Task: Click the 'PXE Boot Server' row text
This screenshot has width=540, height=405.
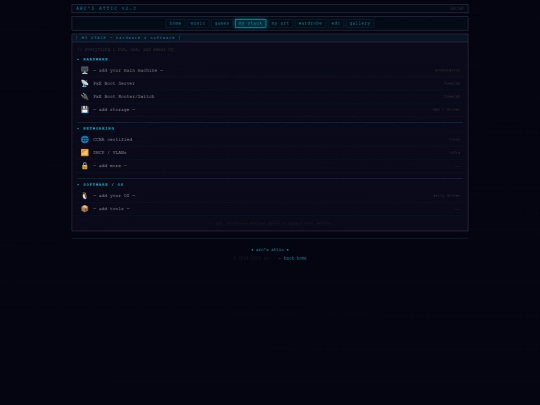Action: pyautogui.click(x=114, y=83)
